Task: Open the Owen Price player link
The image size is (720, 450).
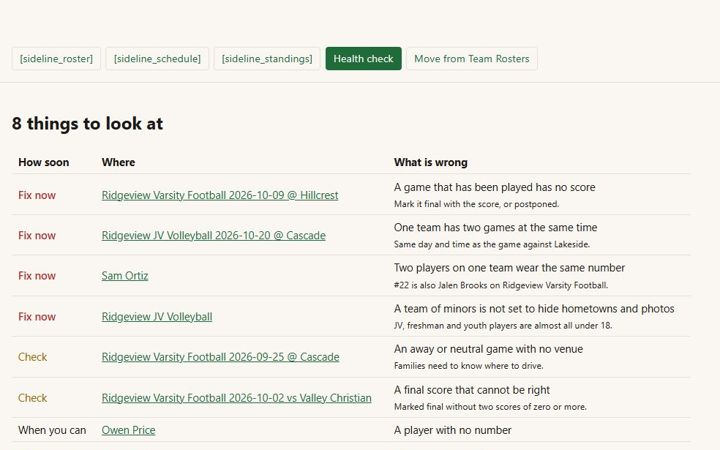Action: pos(129,430)
